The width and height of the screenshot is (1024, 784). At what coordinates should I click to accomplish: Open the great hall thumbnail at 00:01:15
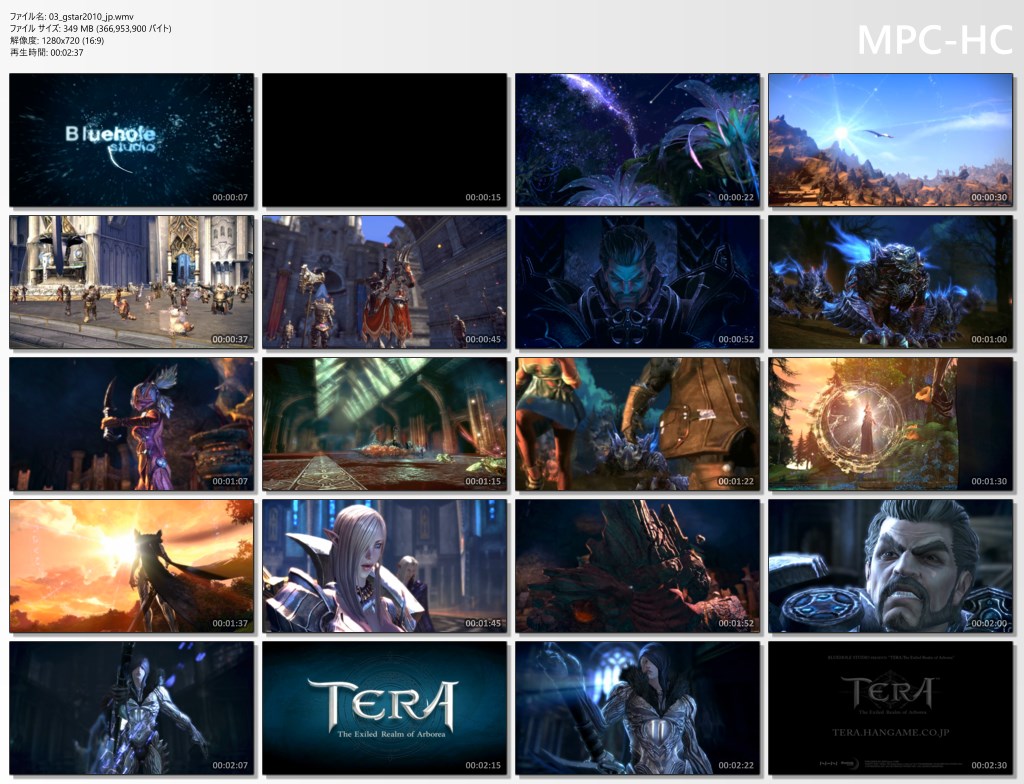(x=385, y=424)
